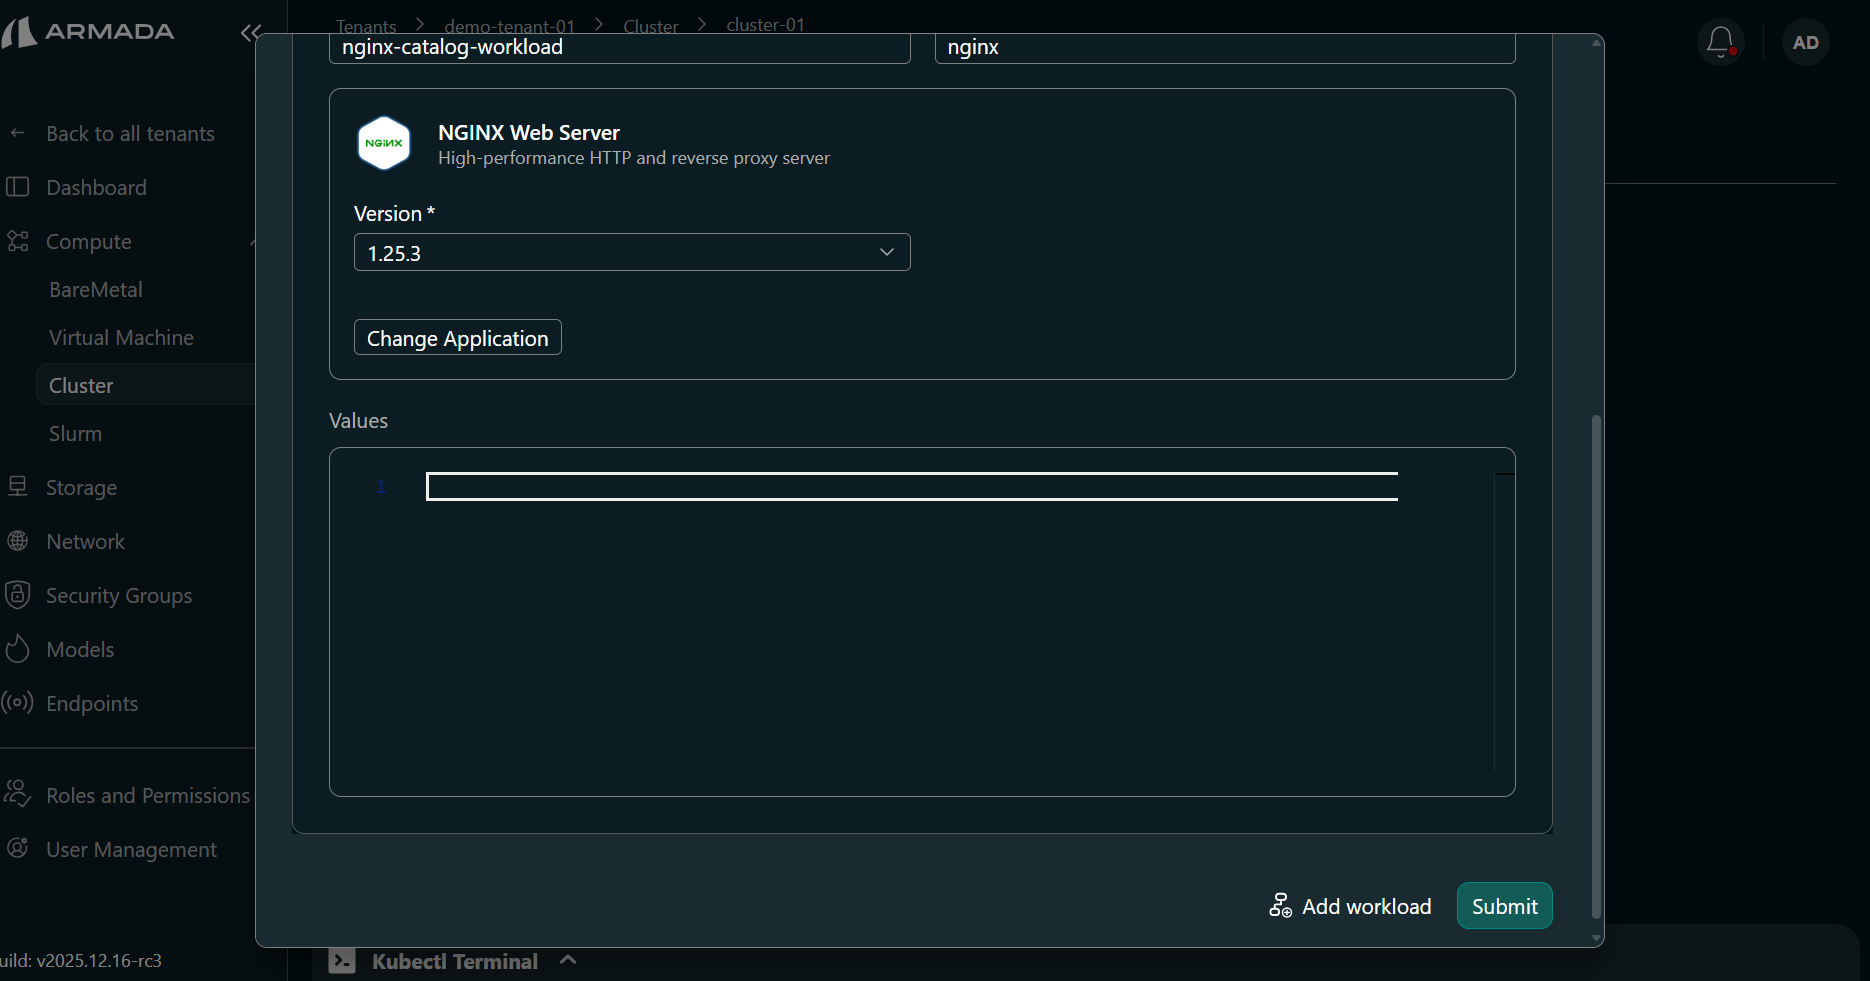Select the Slurm sidebar item

point(75,433)
